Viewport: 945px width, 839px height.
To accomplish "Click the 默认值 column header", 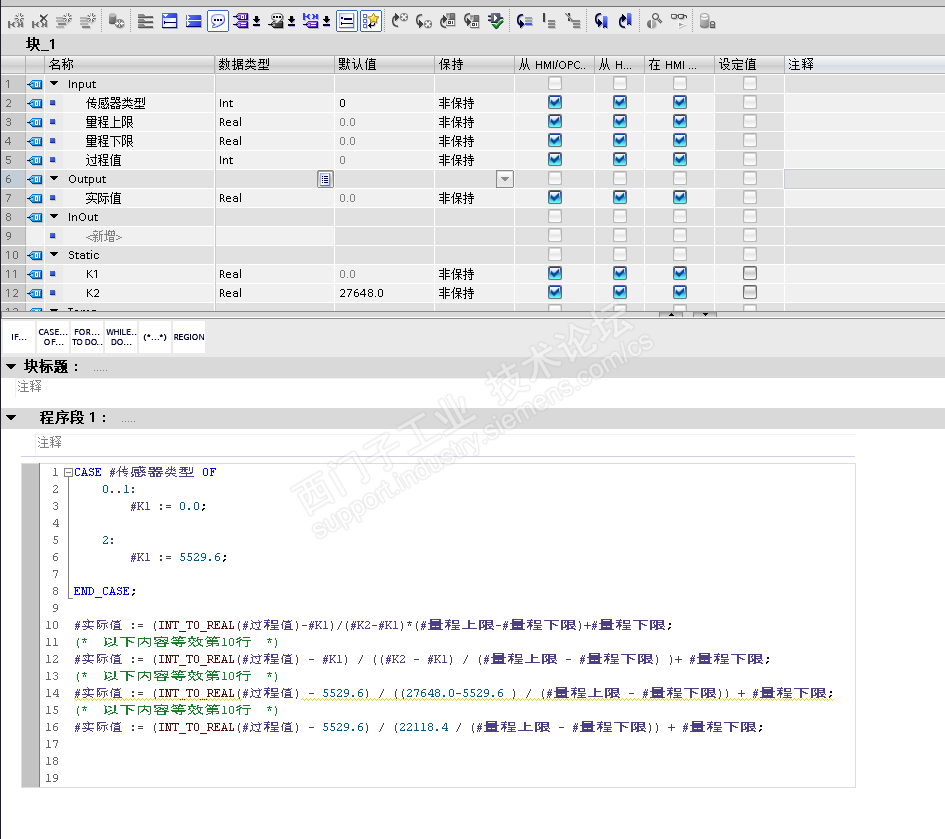I will coord(385,64).
